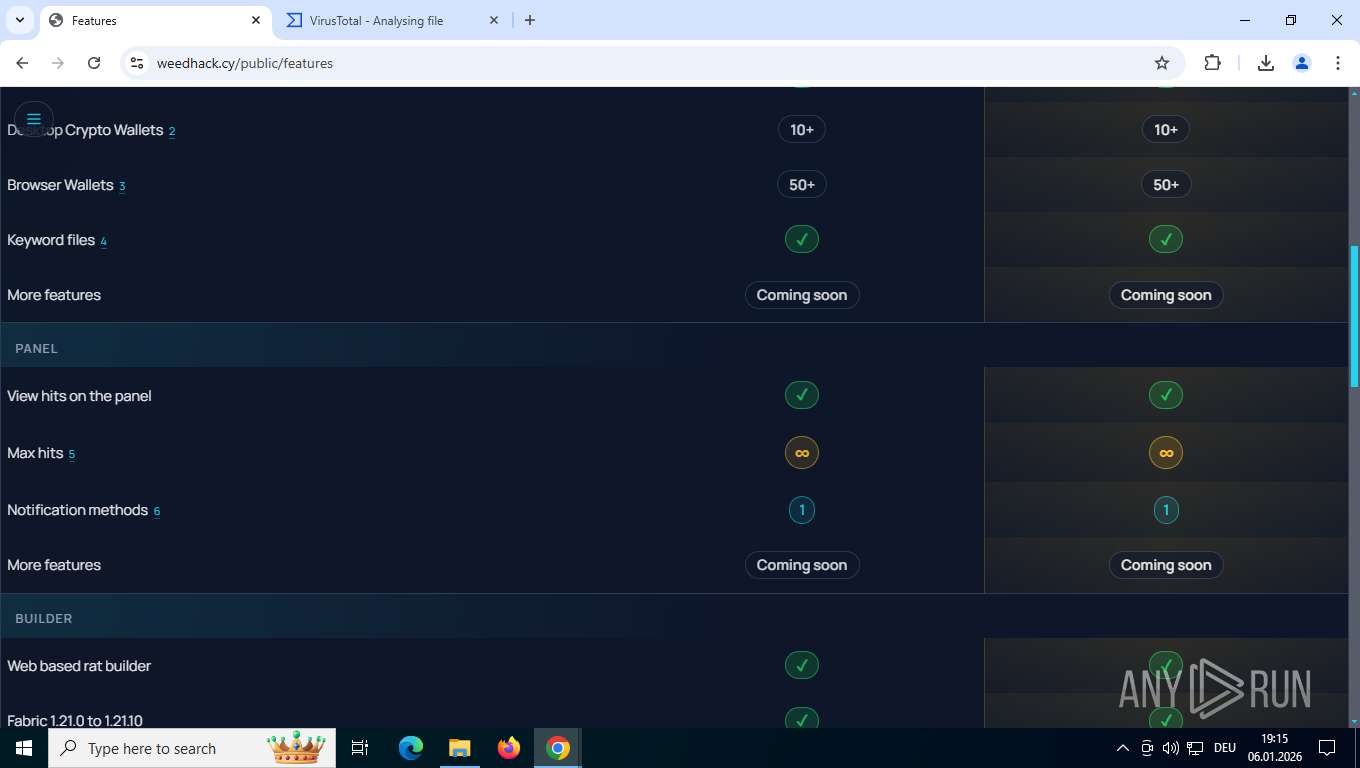Click second-column checkmark for View hits on the panel
This screenshot has width=1360, height=768.
click(x=1166, y=395)
